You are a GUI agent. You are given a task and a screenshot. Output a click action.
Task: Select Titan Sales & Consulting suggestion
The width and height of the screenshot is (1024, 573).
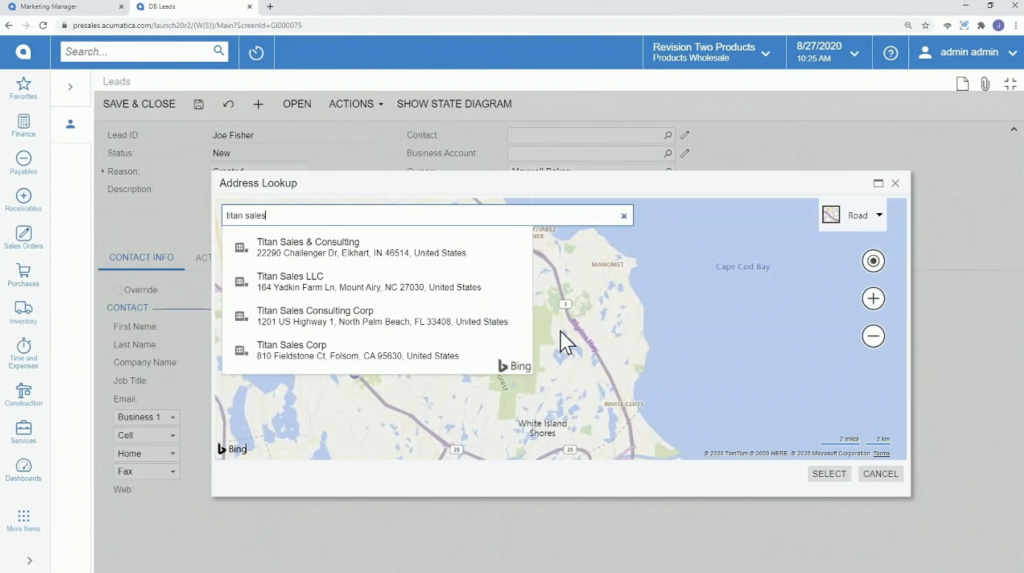377,247
